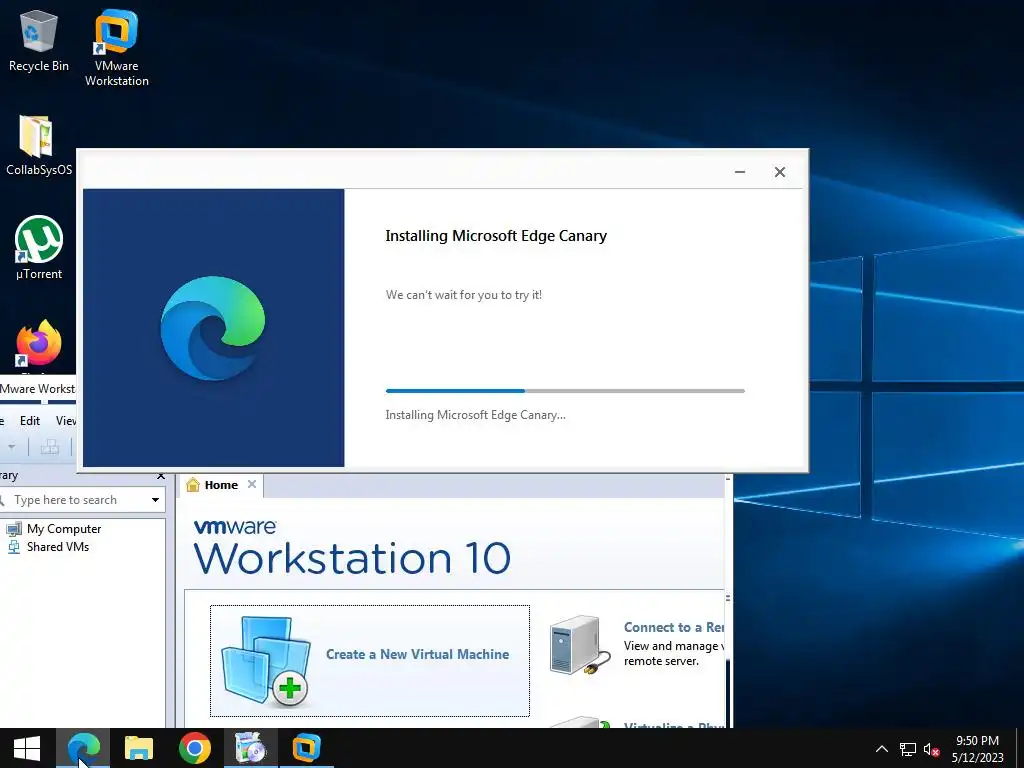Select the CollabSysOS folder on desktop

click(x=38, y=145)
